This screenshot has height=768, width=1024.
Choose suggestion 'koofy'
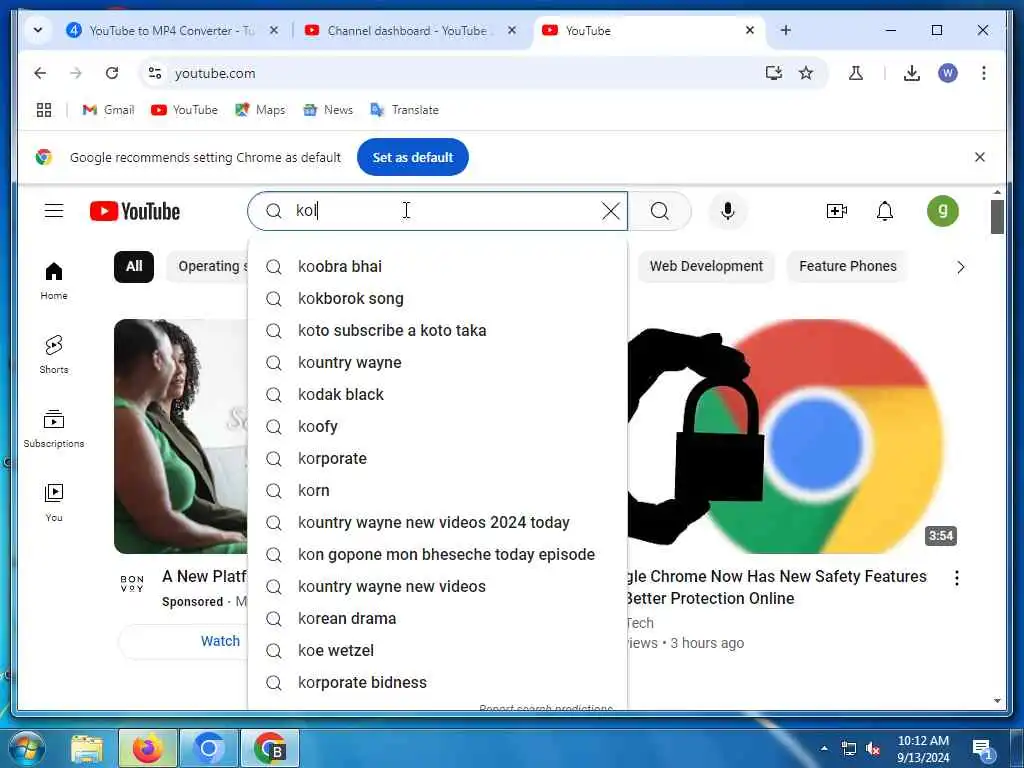pos(438,426)
